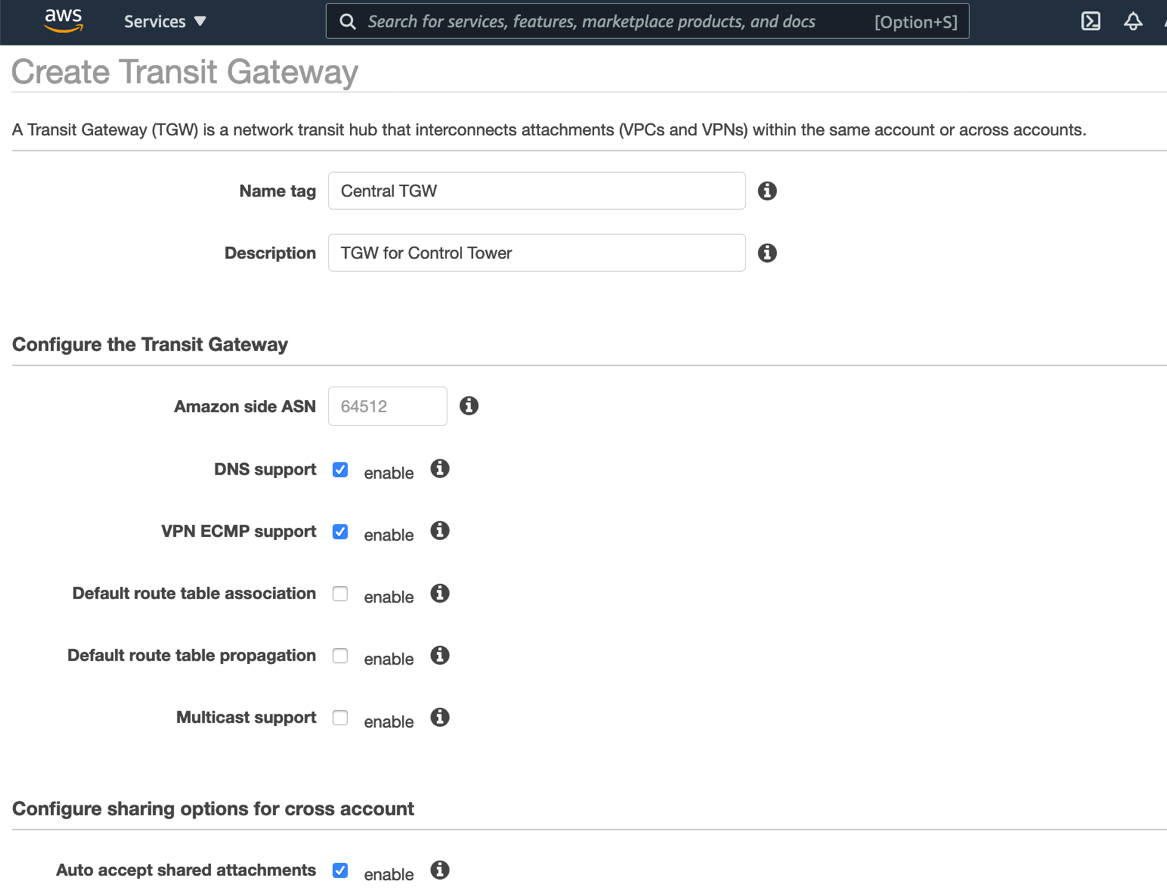Click the info icon beside Amazon side ASN
1167x894 pixels.
click(x=469, y=405)
